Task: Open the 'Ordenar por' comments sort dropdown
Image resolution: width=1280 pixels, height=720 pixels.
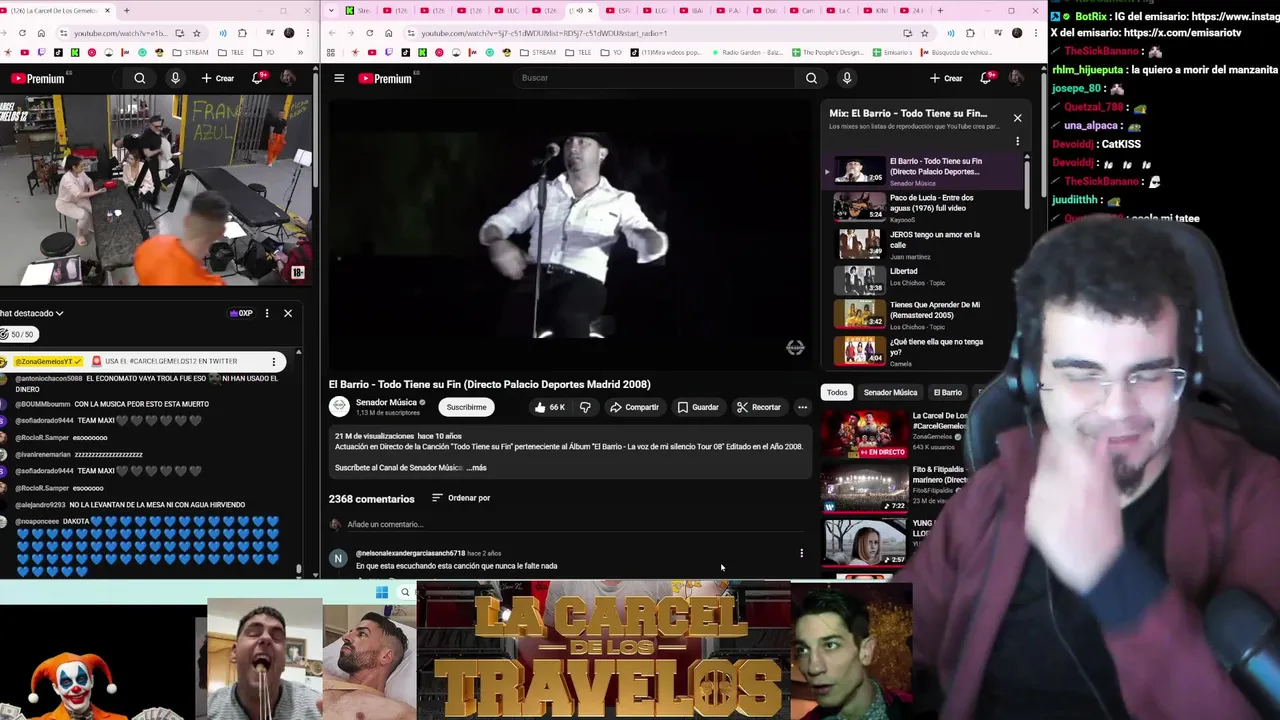Action: [x=461, y=498]
